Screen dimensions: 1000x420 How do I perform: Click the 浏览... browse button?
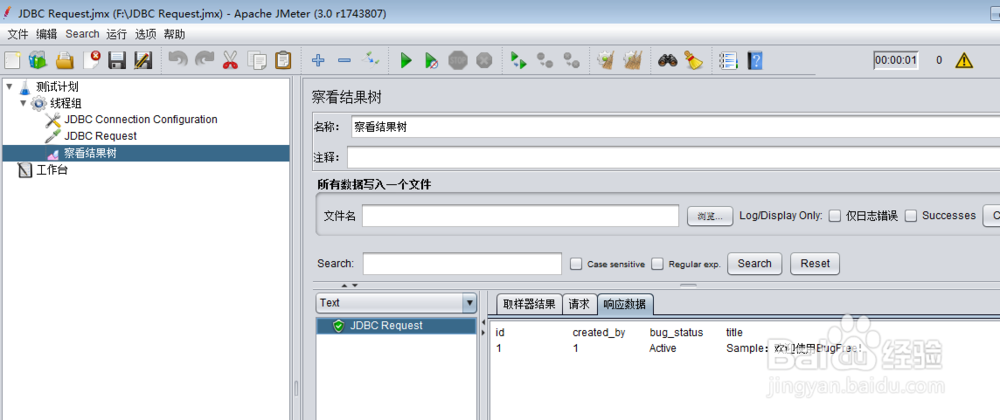tap(710, 216)
